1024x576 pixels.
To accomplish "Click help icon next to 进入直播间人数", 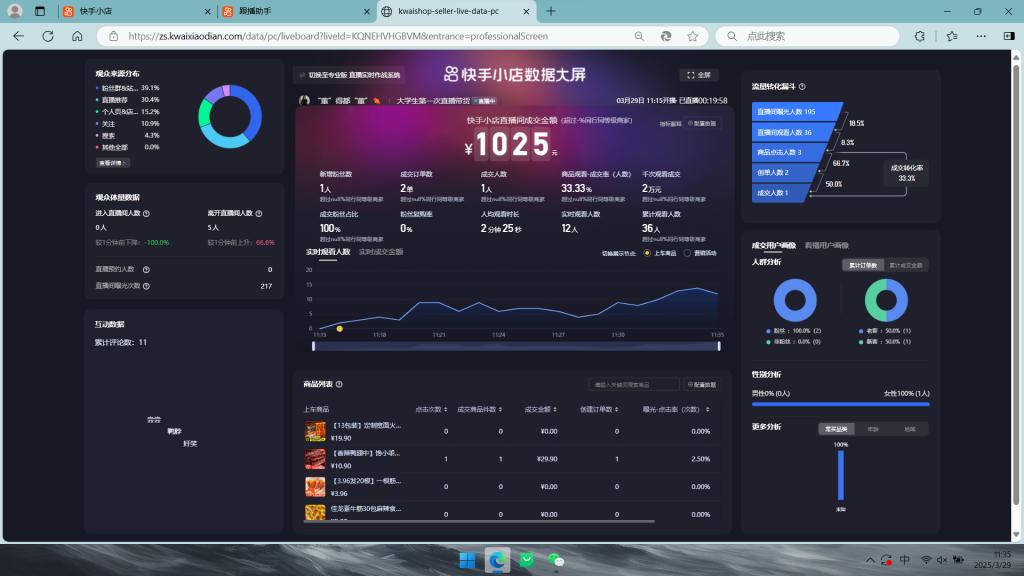I will [x=147, y=213].
